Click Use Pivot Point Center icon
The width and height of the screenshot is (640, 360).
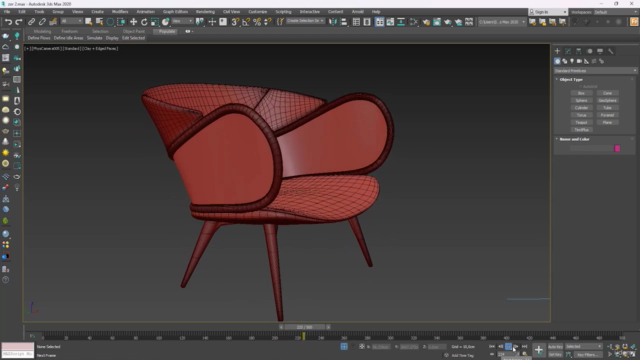tap(200, 22)
